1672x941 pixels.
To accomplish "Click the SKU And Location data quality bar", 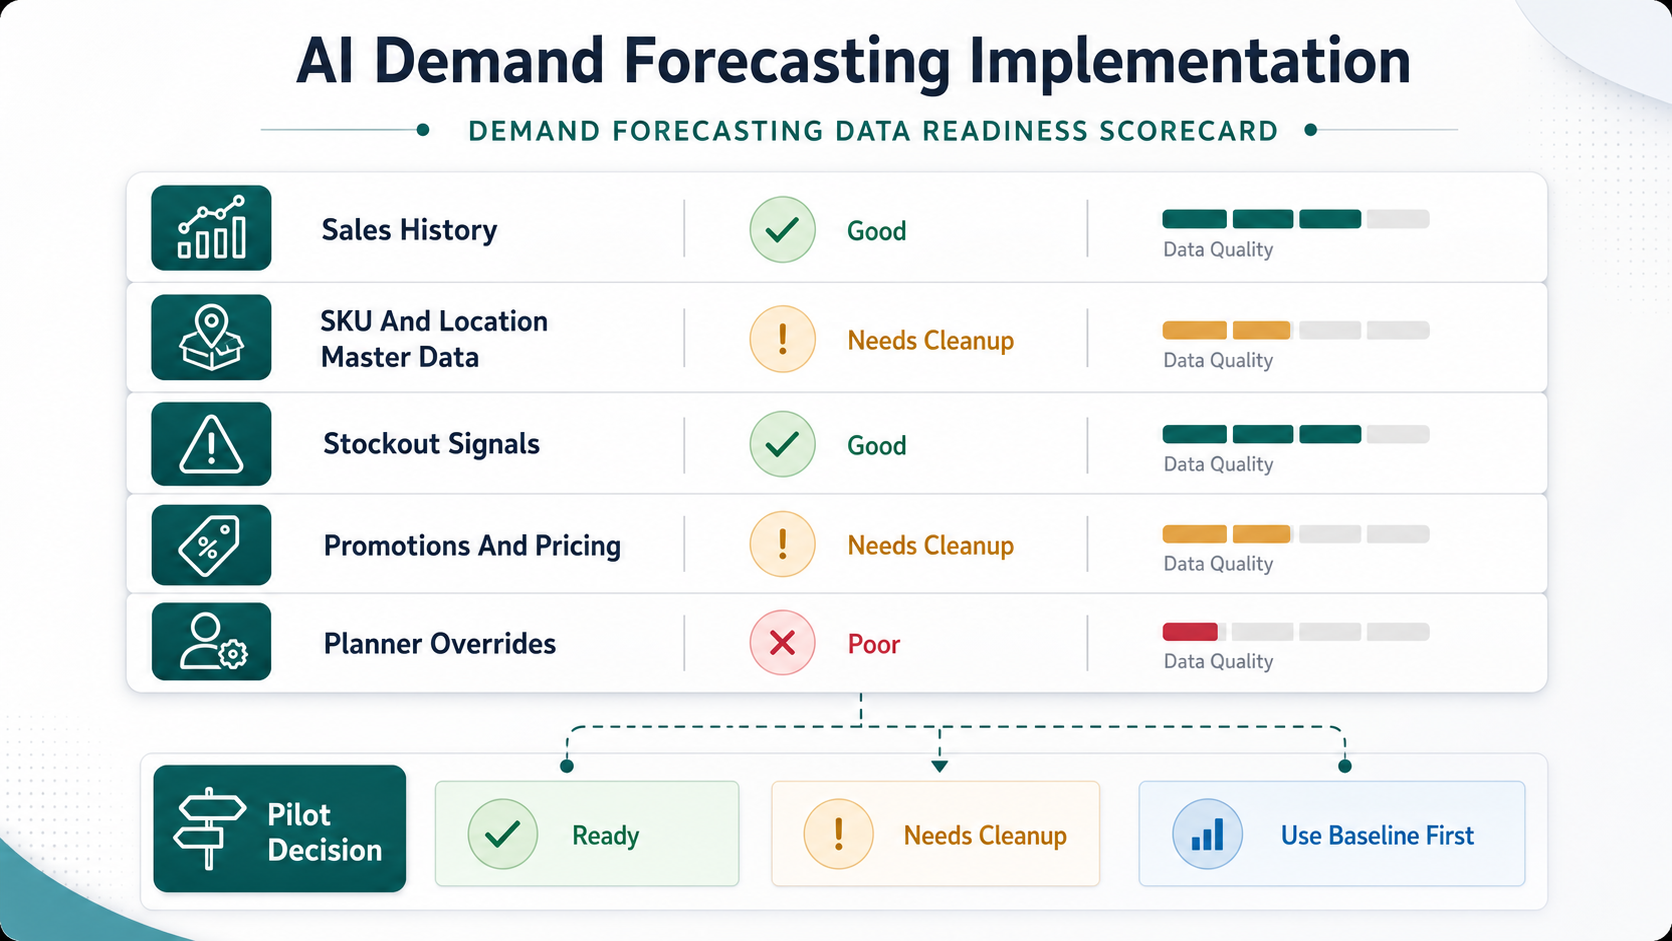I will coord(1295,330).
